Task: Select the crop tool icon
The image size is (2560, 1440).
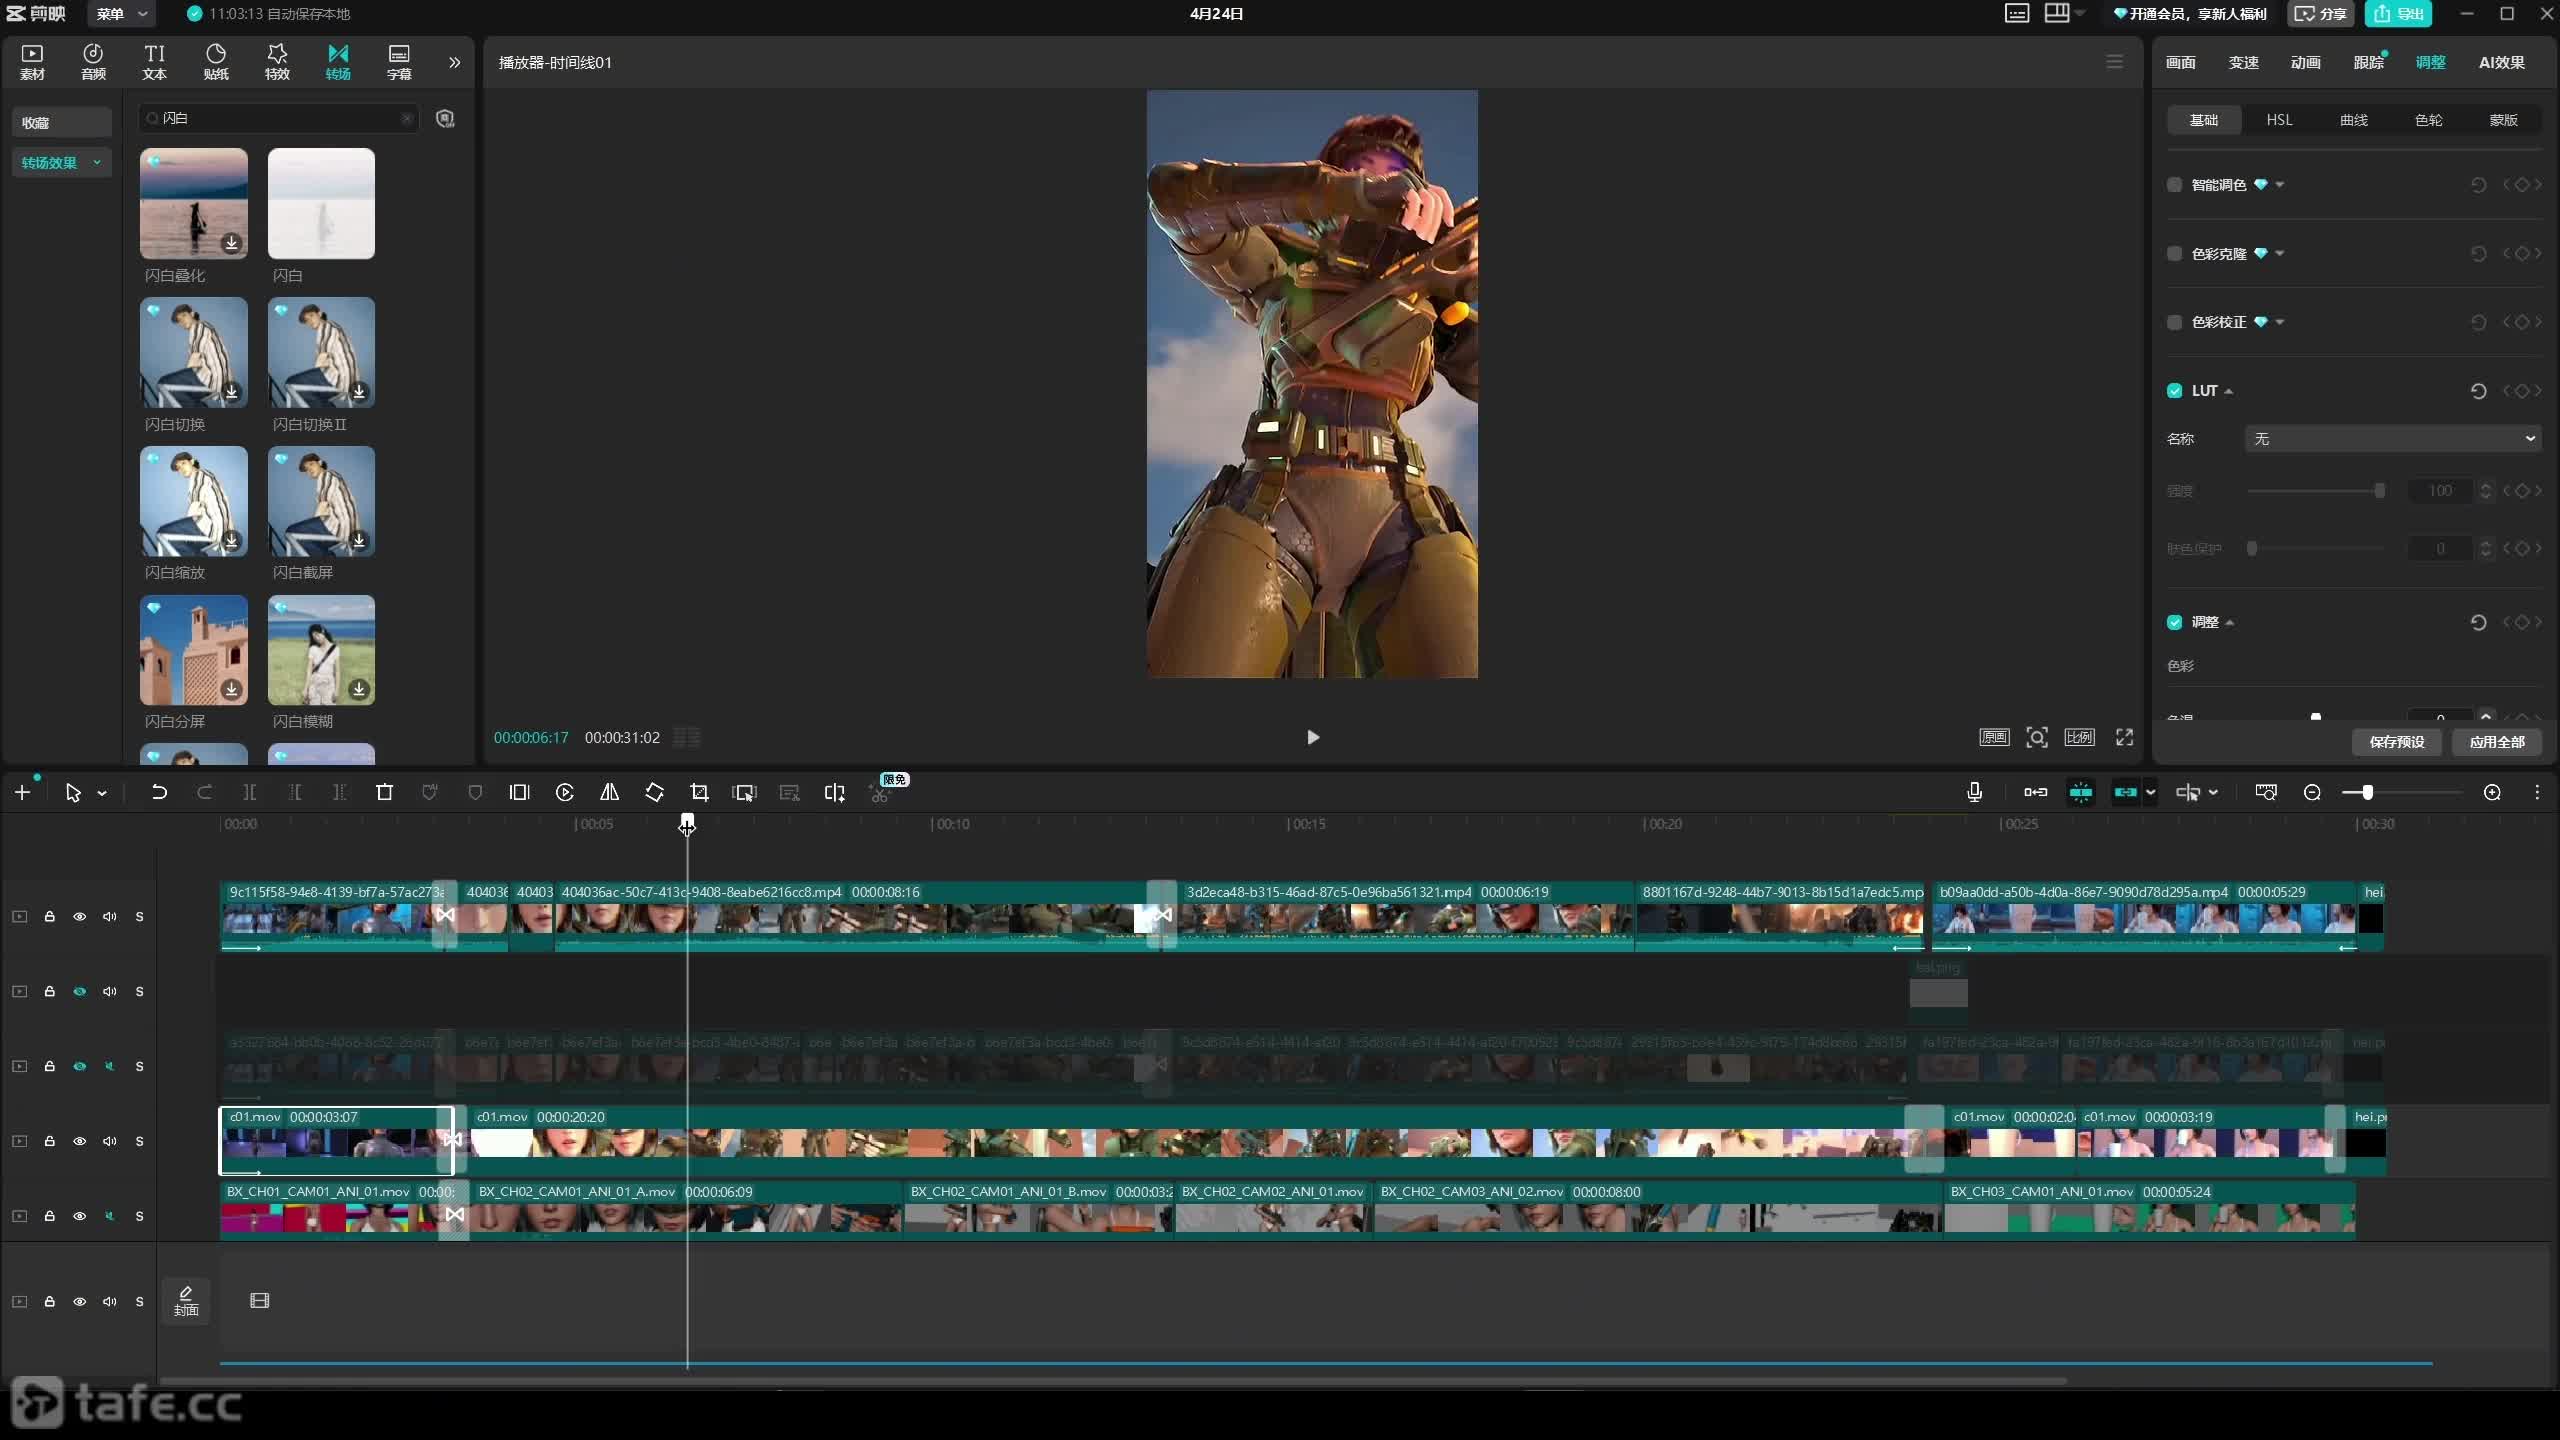Action: [x=699, y=792]
